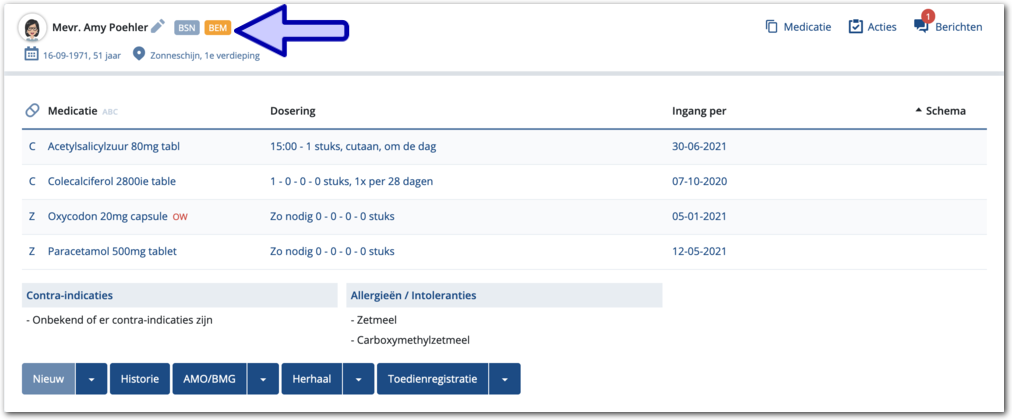Click the calendar birthdate icon
Screen dimensions: 1012x420
click(x=32, y=55)
